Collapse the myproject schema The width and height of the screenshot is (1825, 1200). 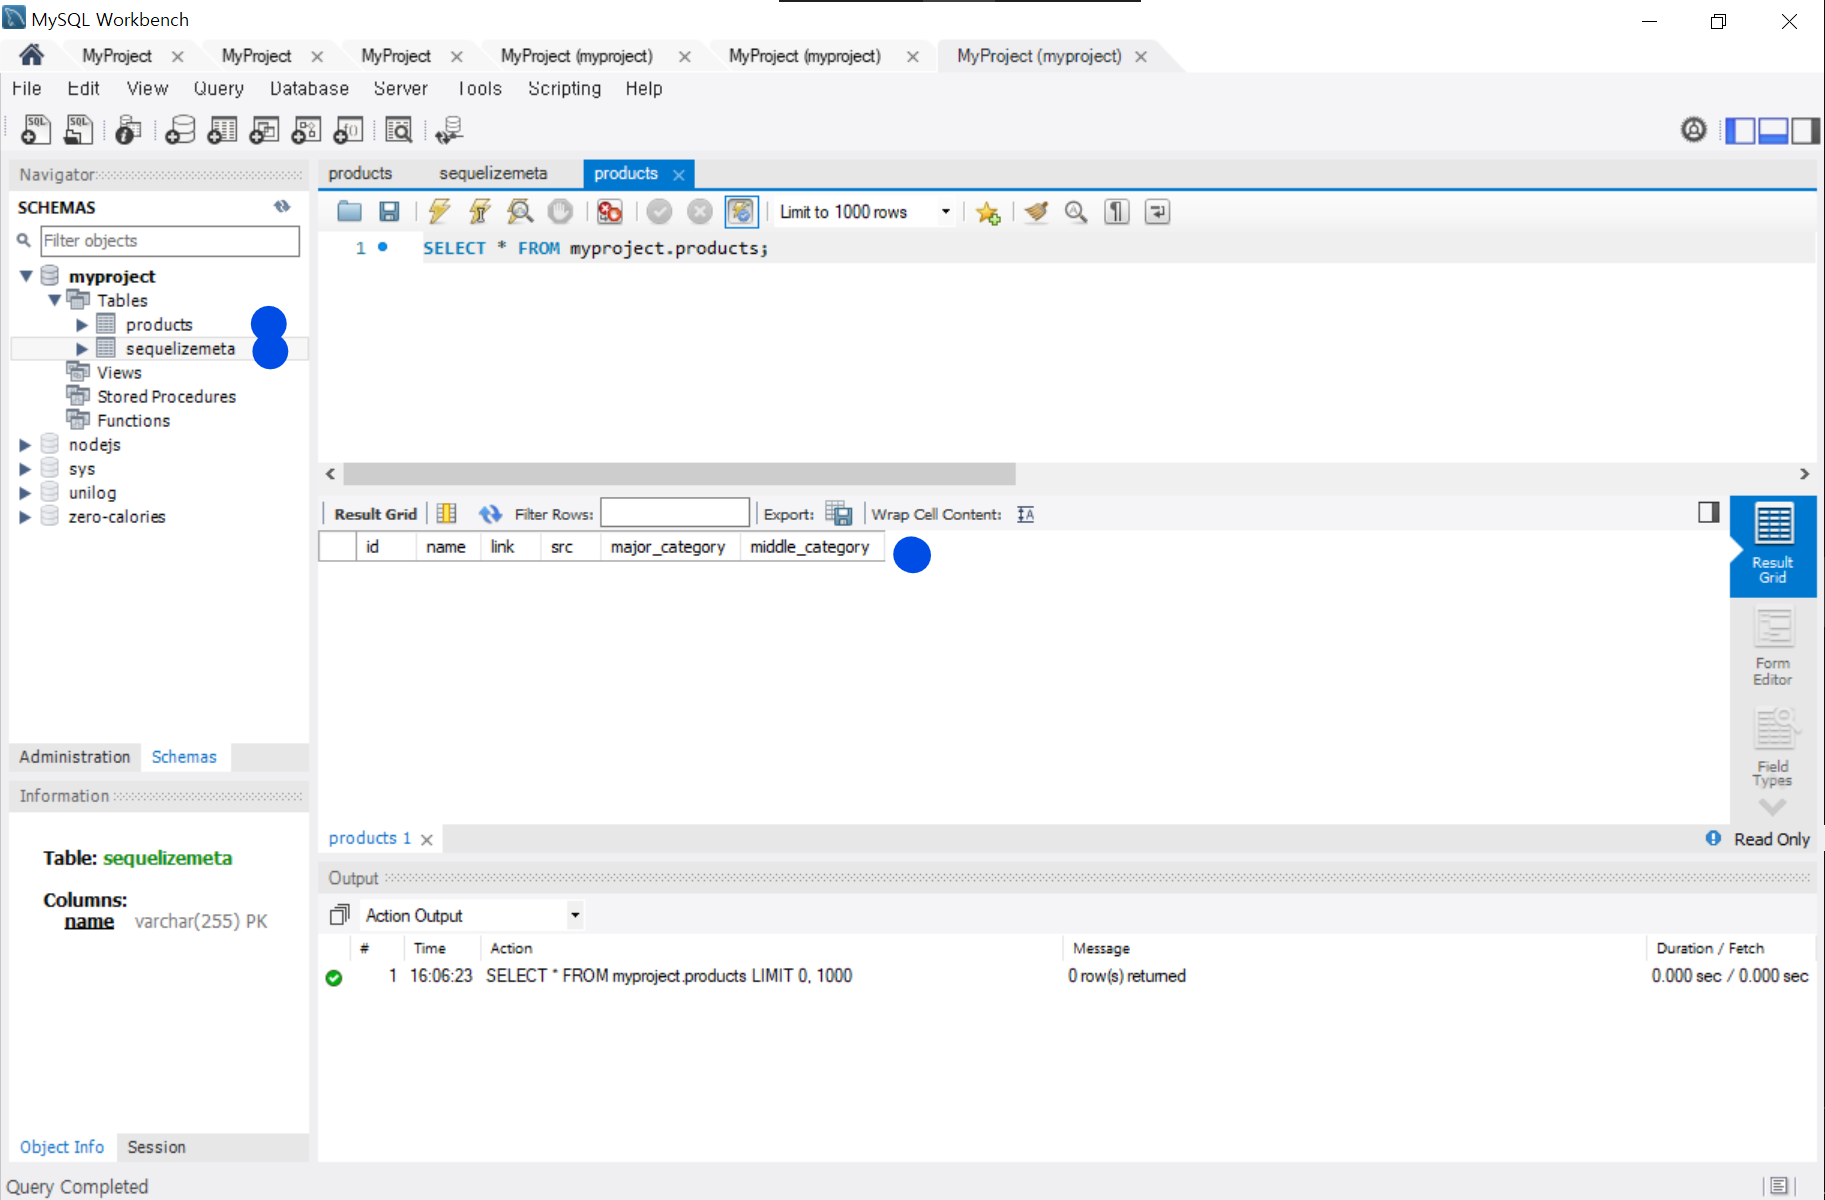click(26, 276)
